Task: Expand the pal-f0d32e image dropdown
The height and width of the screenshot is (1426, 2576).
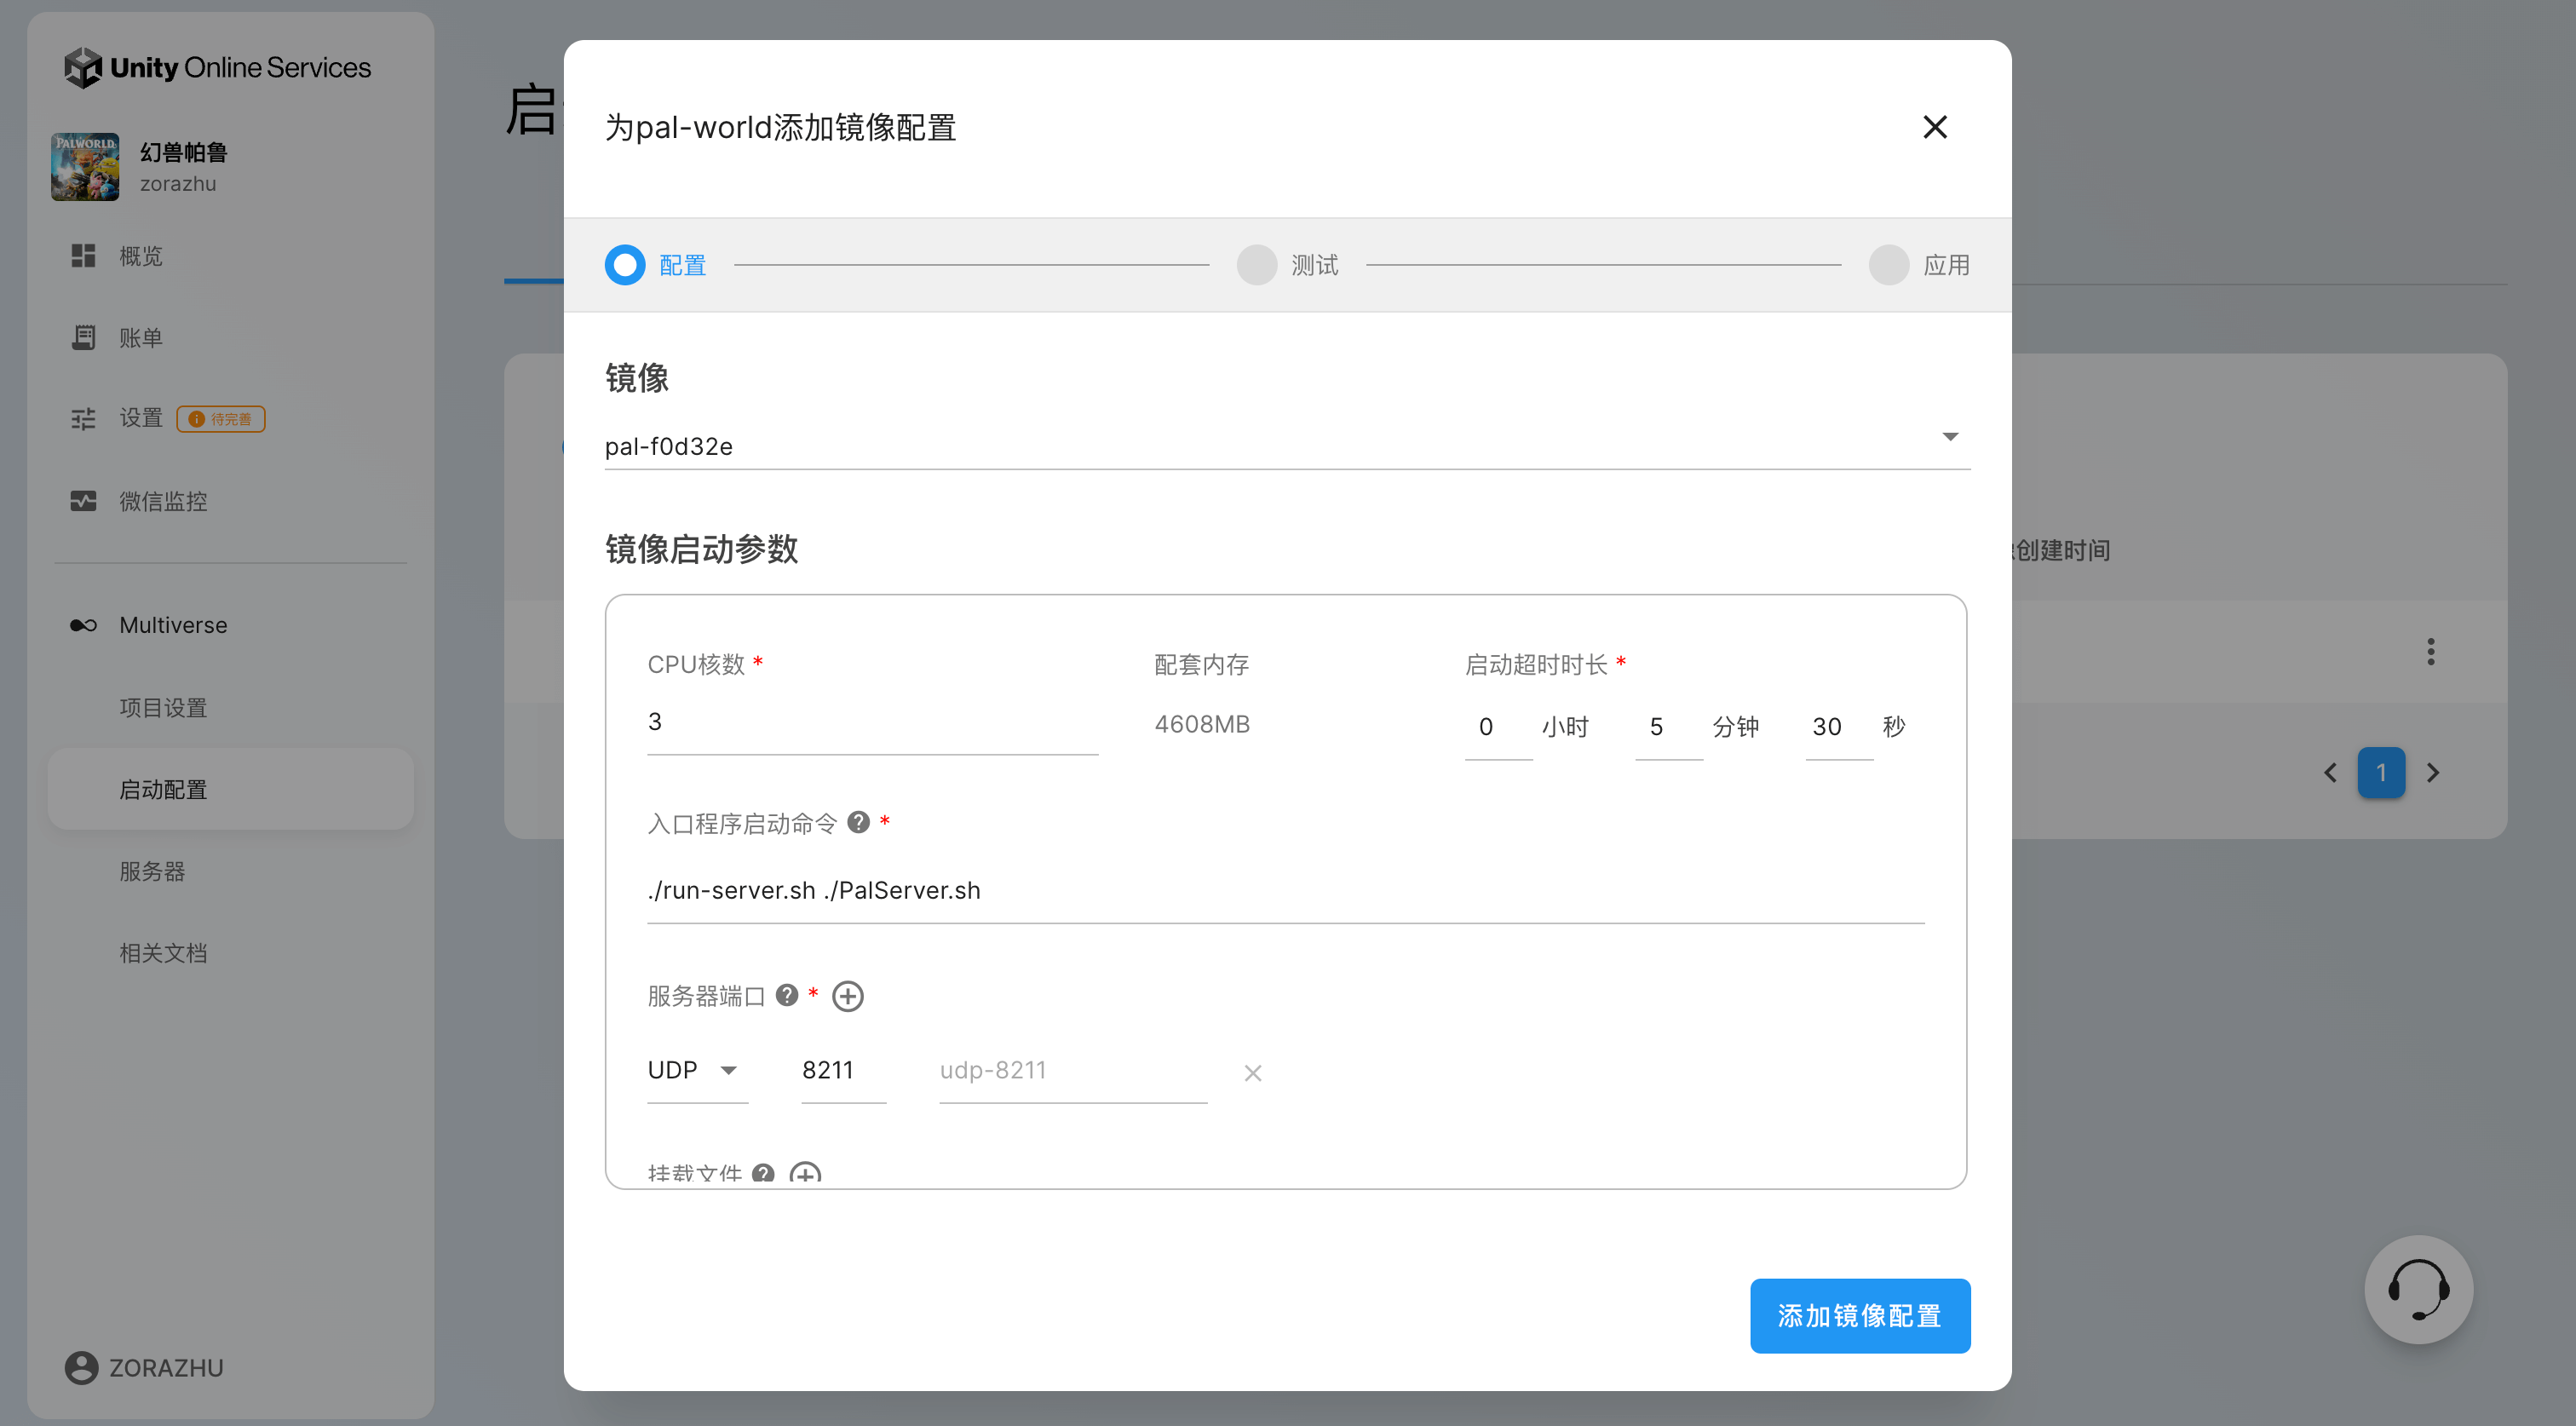Action: pyautogui.click(x=1949, y=437)
